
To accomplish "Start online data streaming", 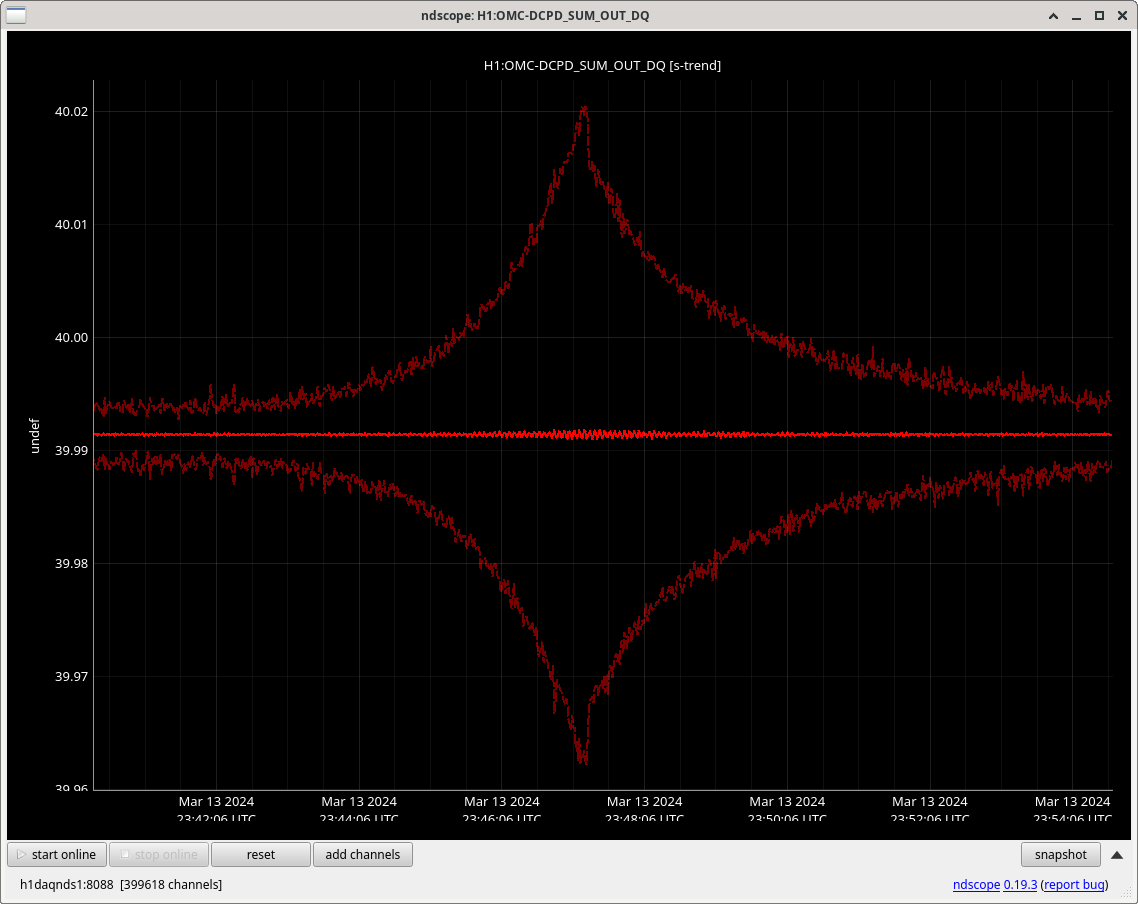I will coord(57,855).
